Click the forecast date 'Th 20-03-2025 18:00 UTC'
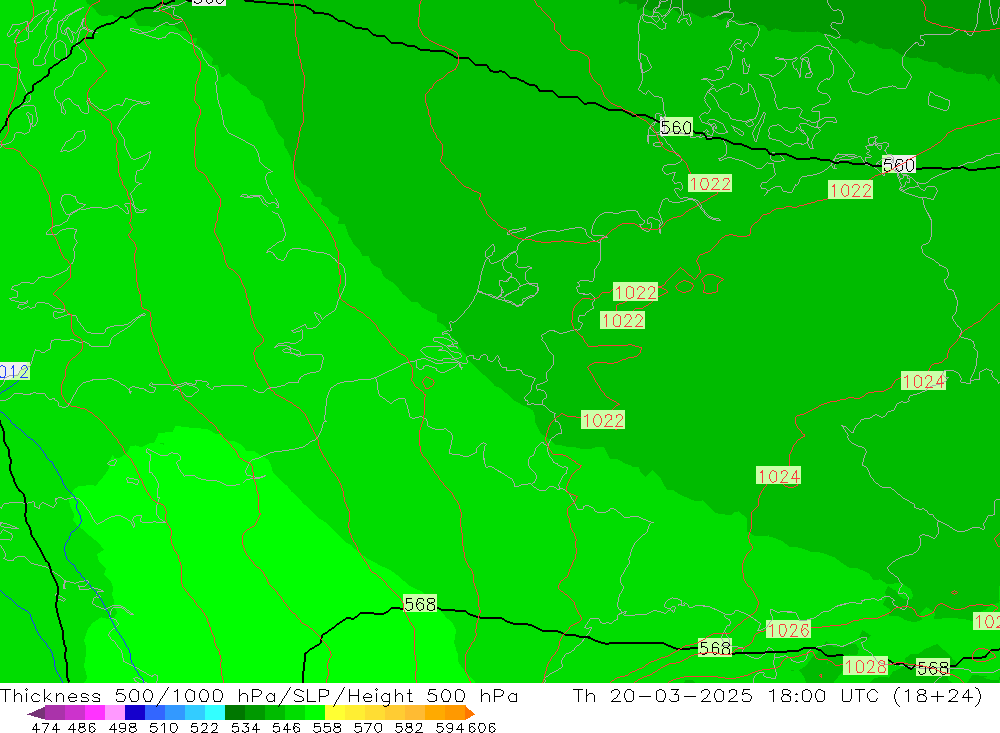This screenshot has height=733, width=1000. tap(726, 695)
